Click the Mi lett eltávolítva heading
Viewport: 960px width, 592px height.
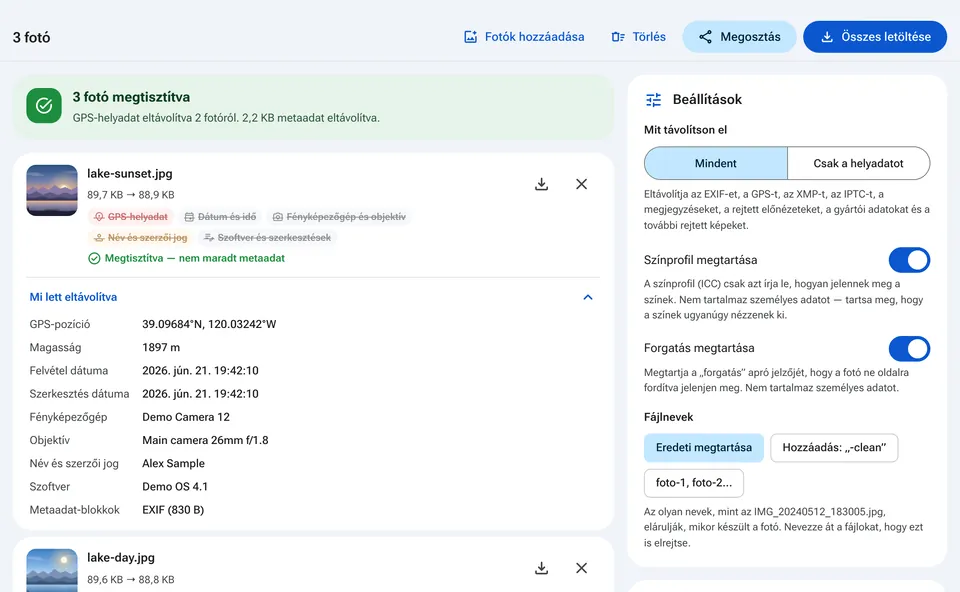[73, 297]
